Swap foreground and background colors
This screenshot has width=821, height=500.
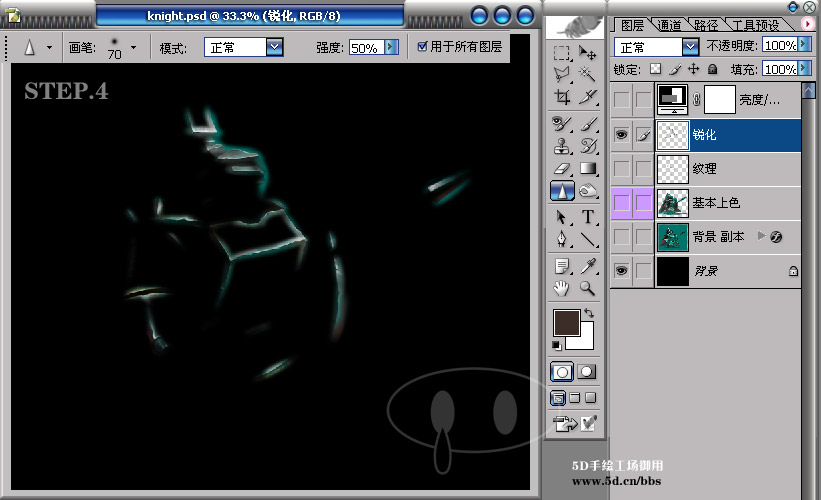coord(590,313)
